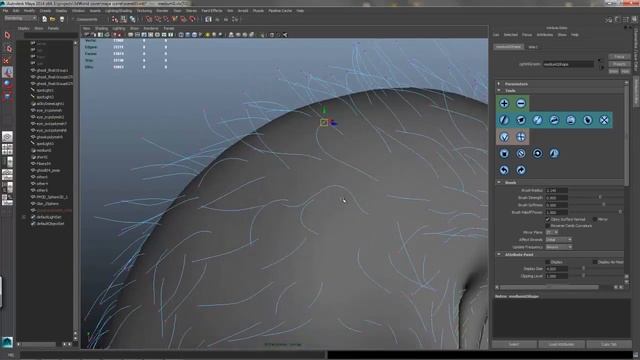Click the Presets button
640x360 pixels.
[x=619, y=64]
